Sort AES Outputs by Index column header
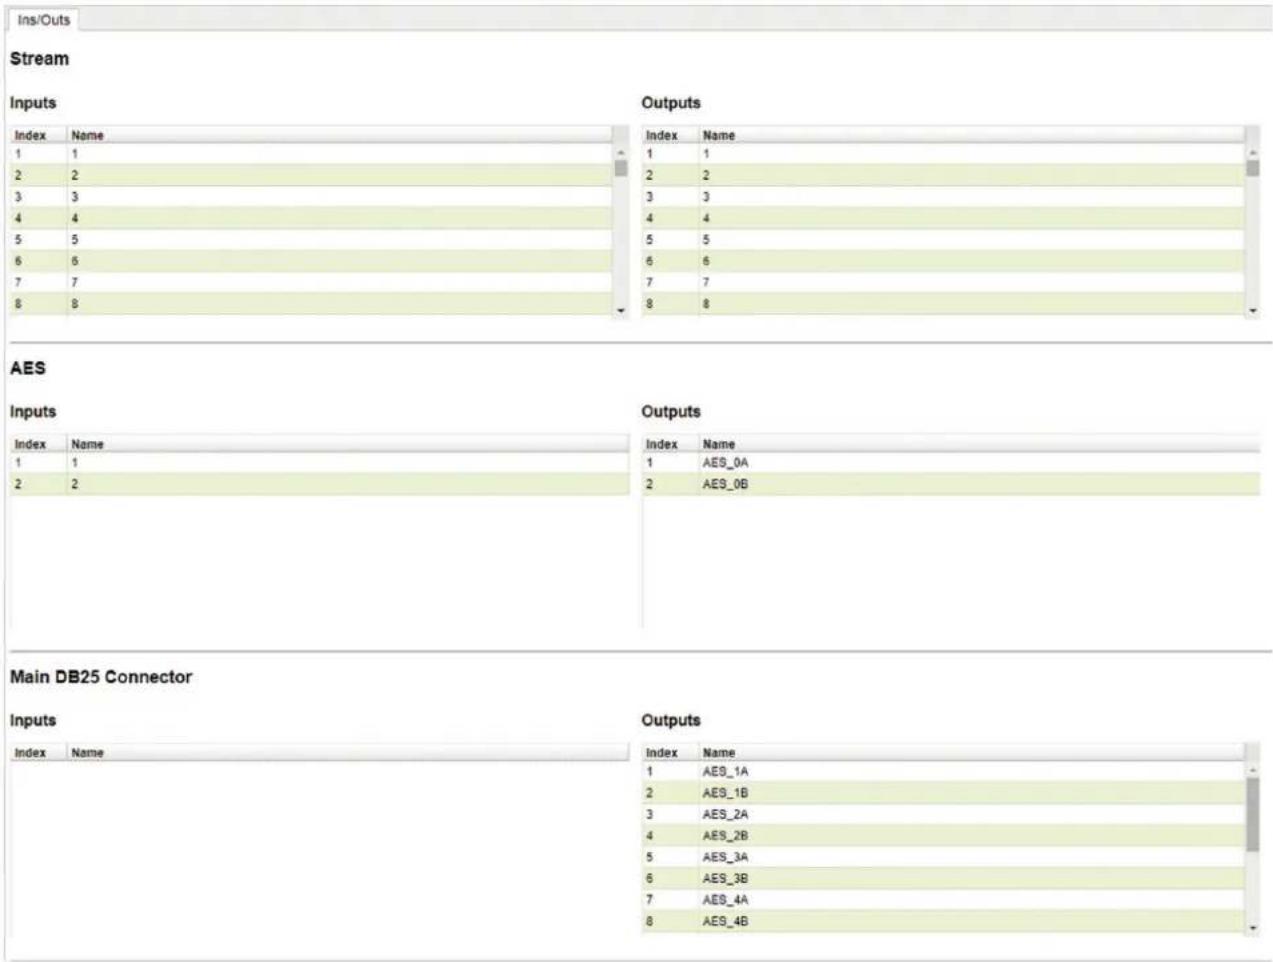Viewport: 1273px width, 962px height. point(669,444)
